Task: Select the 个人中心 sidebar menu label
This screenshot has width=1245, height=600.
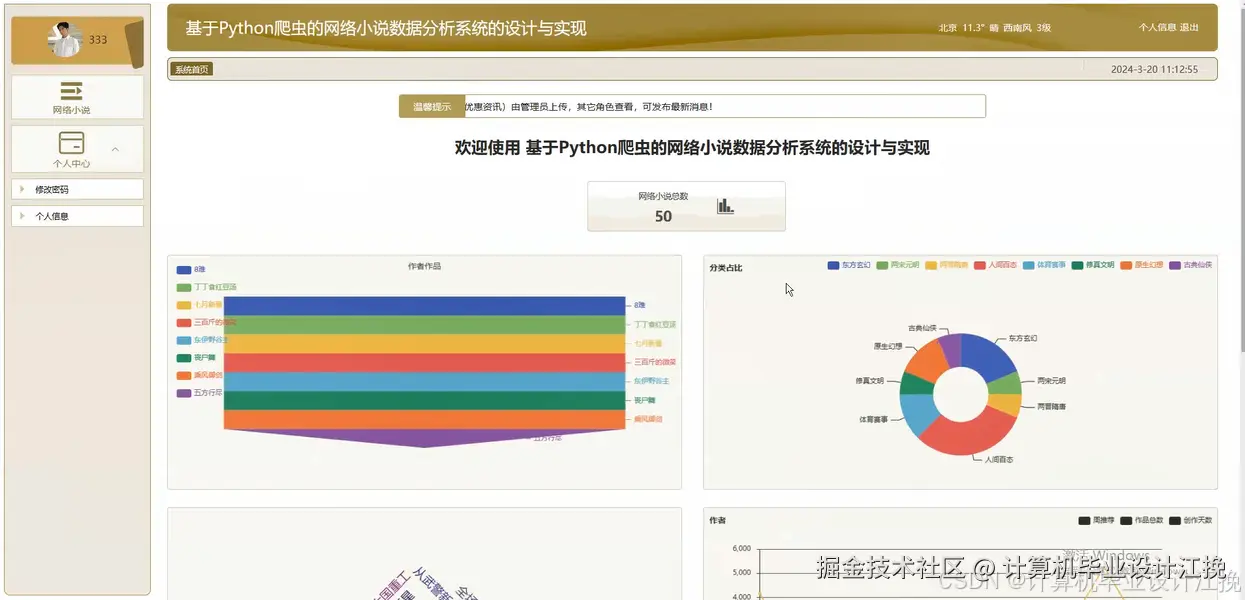Action: pyautogui.click(x=72, y=163)
